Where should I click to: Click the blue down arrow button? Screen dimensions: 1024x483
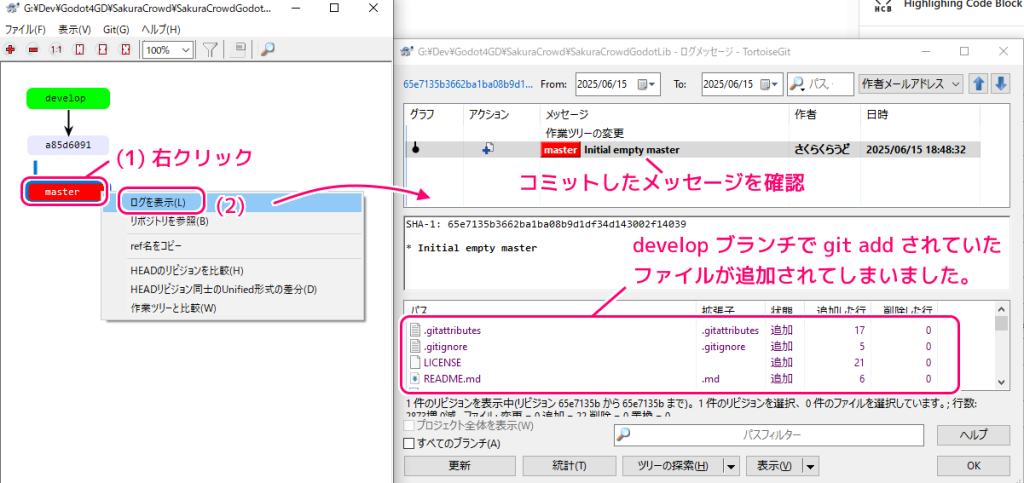pos(1000,84)
